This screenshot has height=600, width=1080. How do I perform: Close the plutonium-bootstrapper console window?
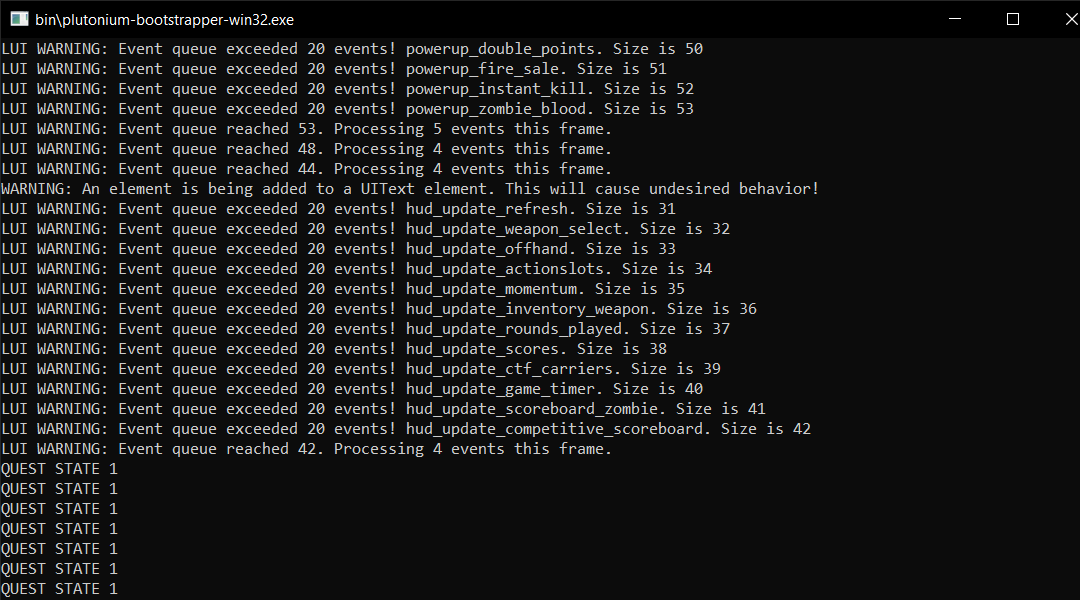[x=1070, y=19]
